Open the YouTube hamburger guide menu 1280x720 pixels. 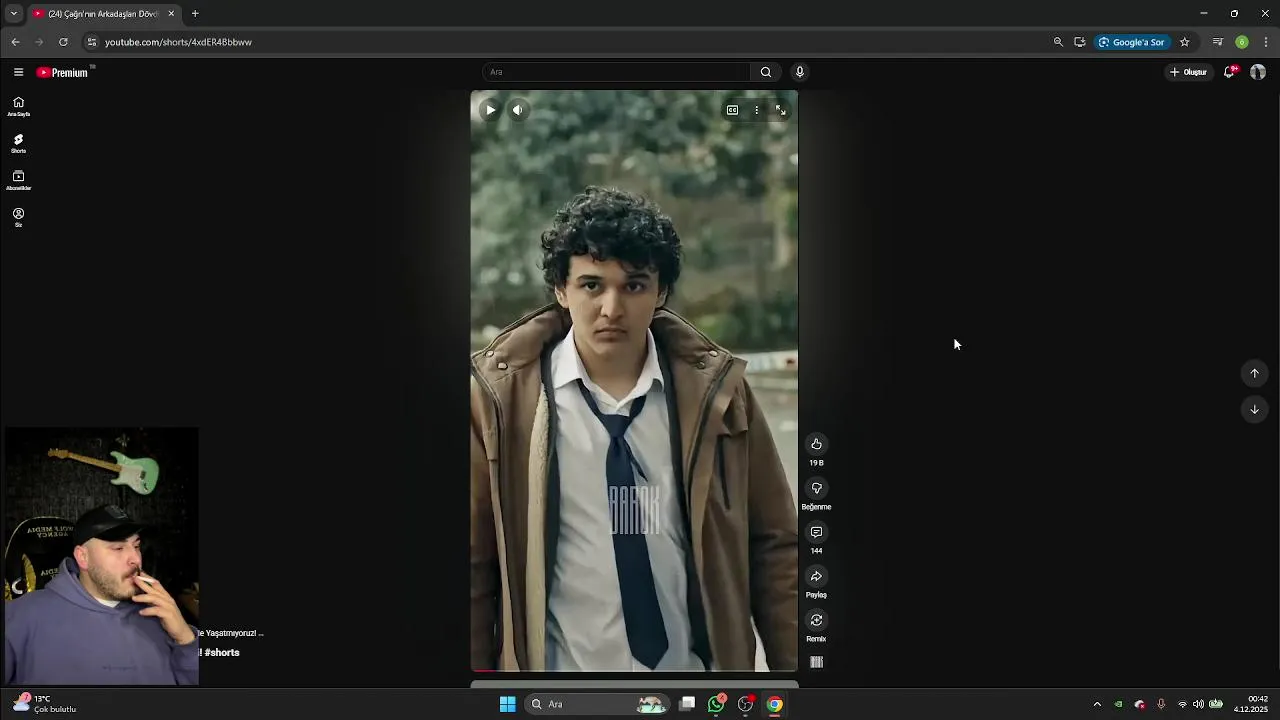(x=18, y=72)
